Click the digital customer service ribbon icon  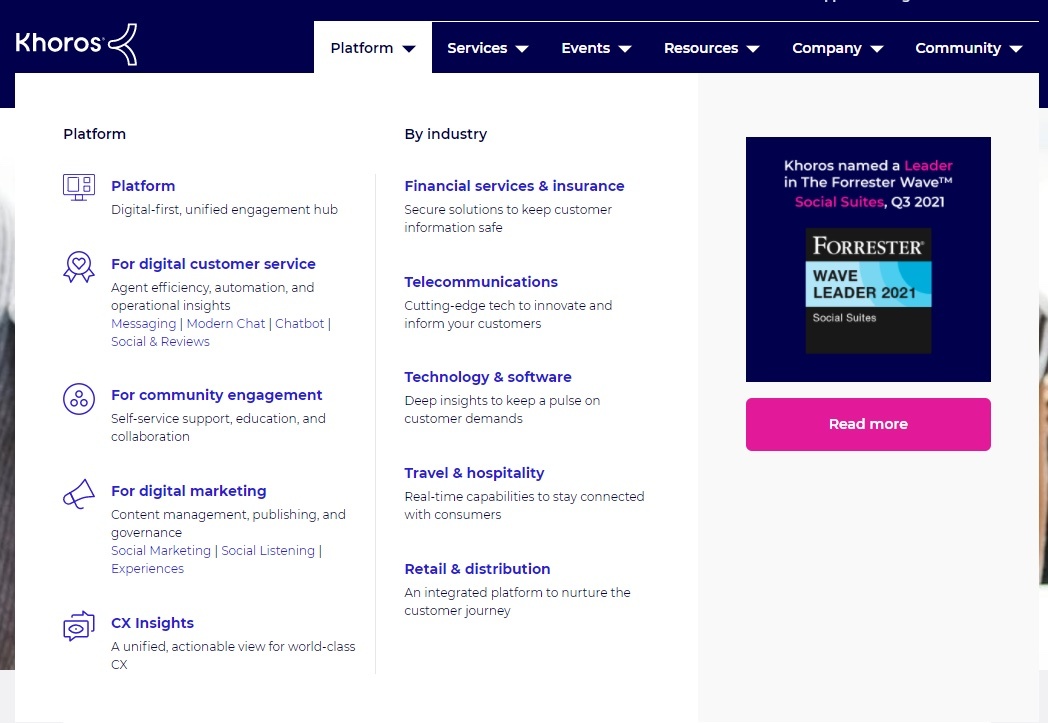coord(79,267)
